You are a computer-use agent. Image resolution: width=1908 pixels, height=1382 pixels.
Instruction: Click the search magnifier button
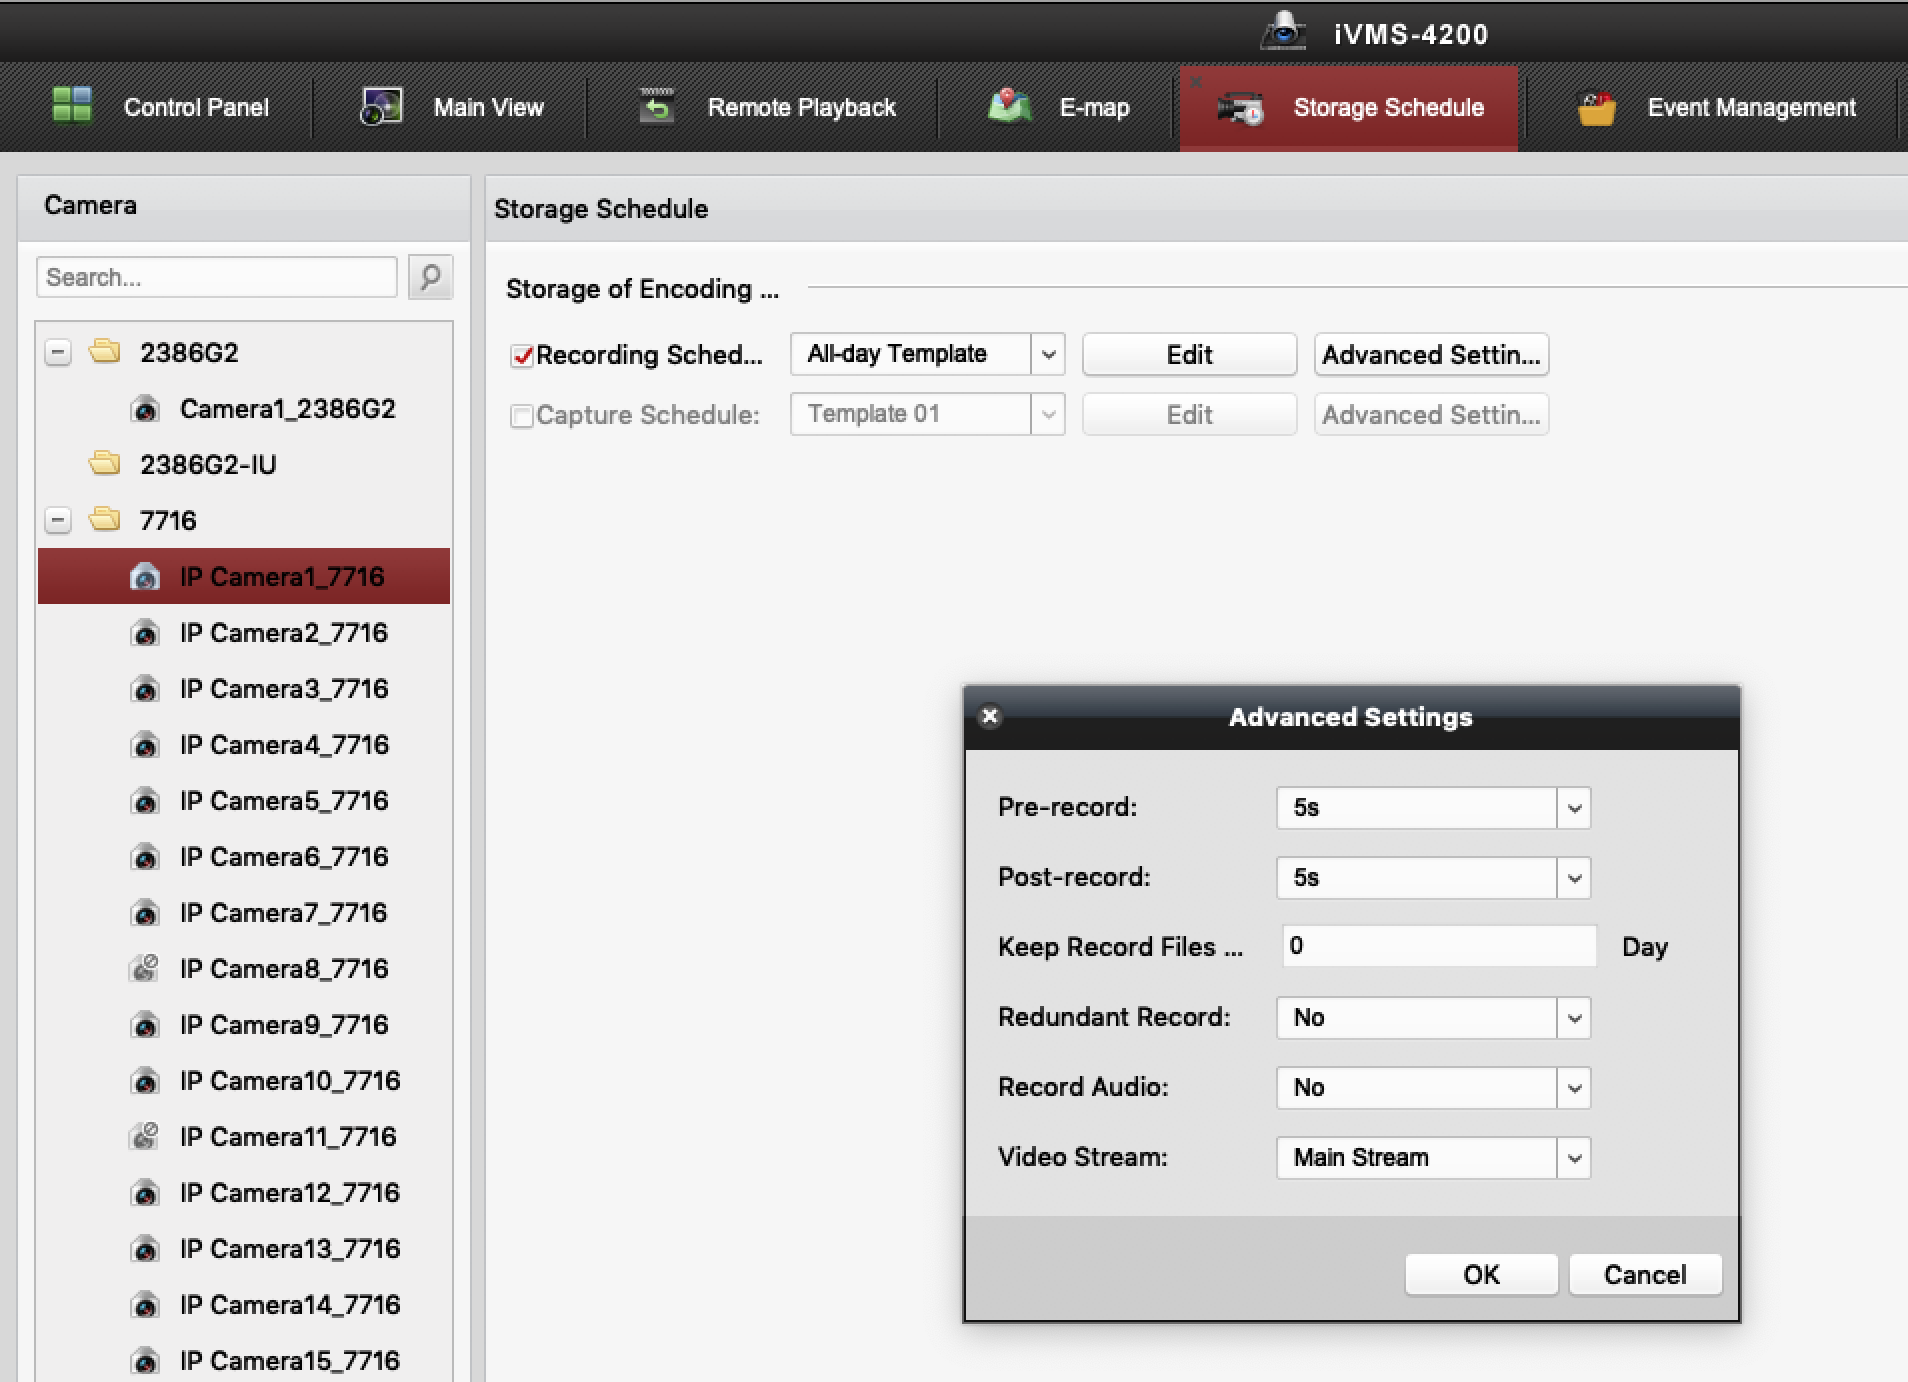click(x=430, y=277)
